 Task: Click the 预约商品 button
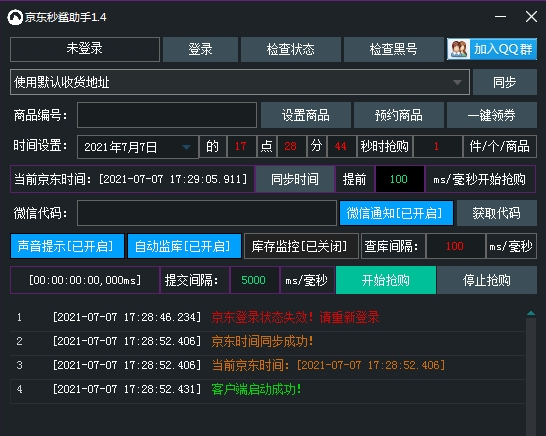(399, 115)
